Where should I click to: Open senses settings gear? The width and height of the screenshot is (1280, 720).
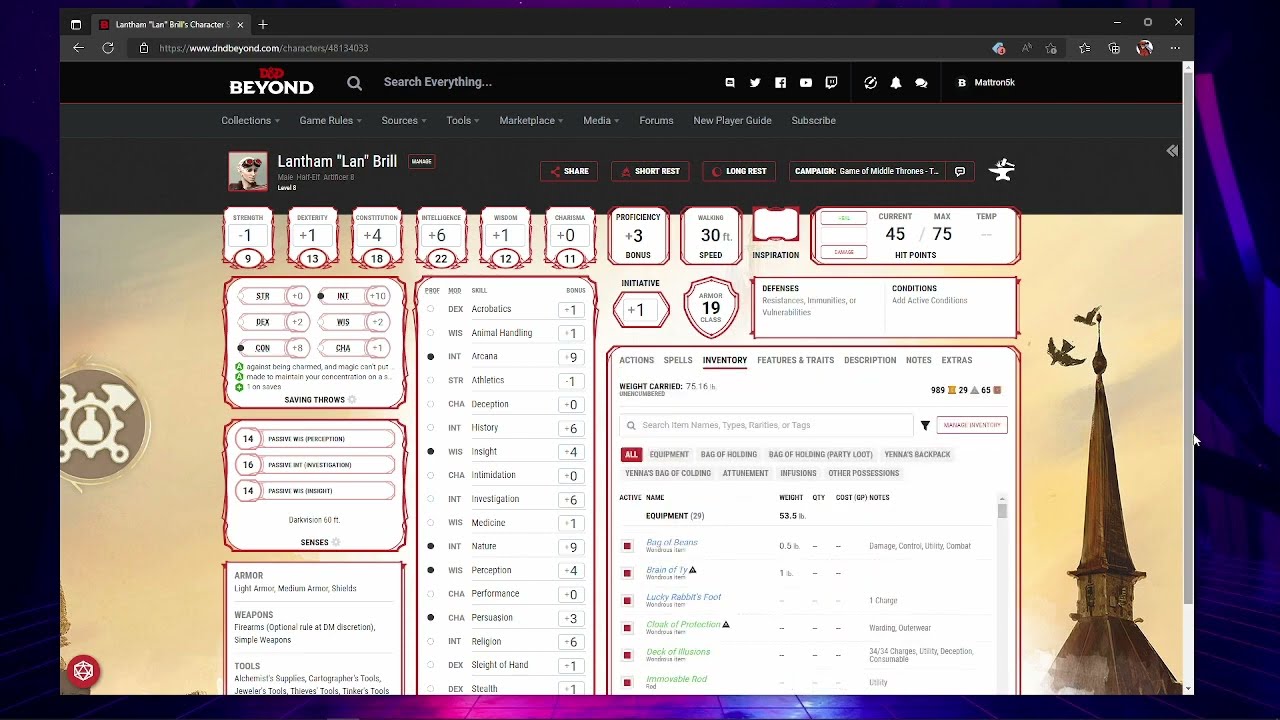[x=336, y=542]
